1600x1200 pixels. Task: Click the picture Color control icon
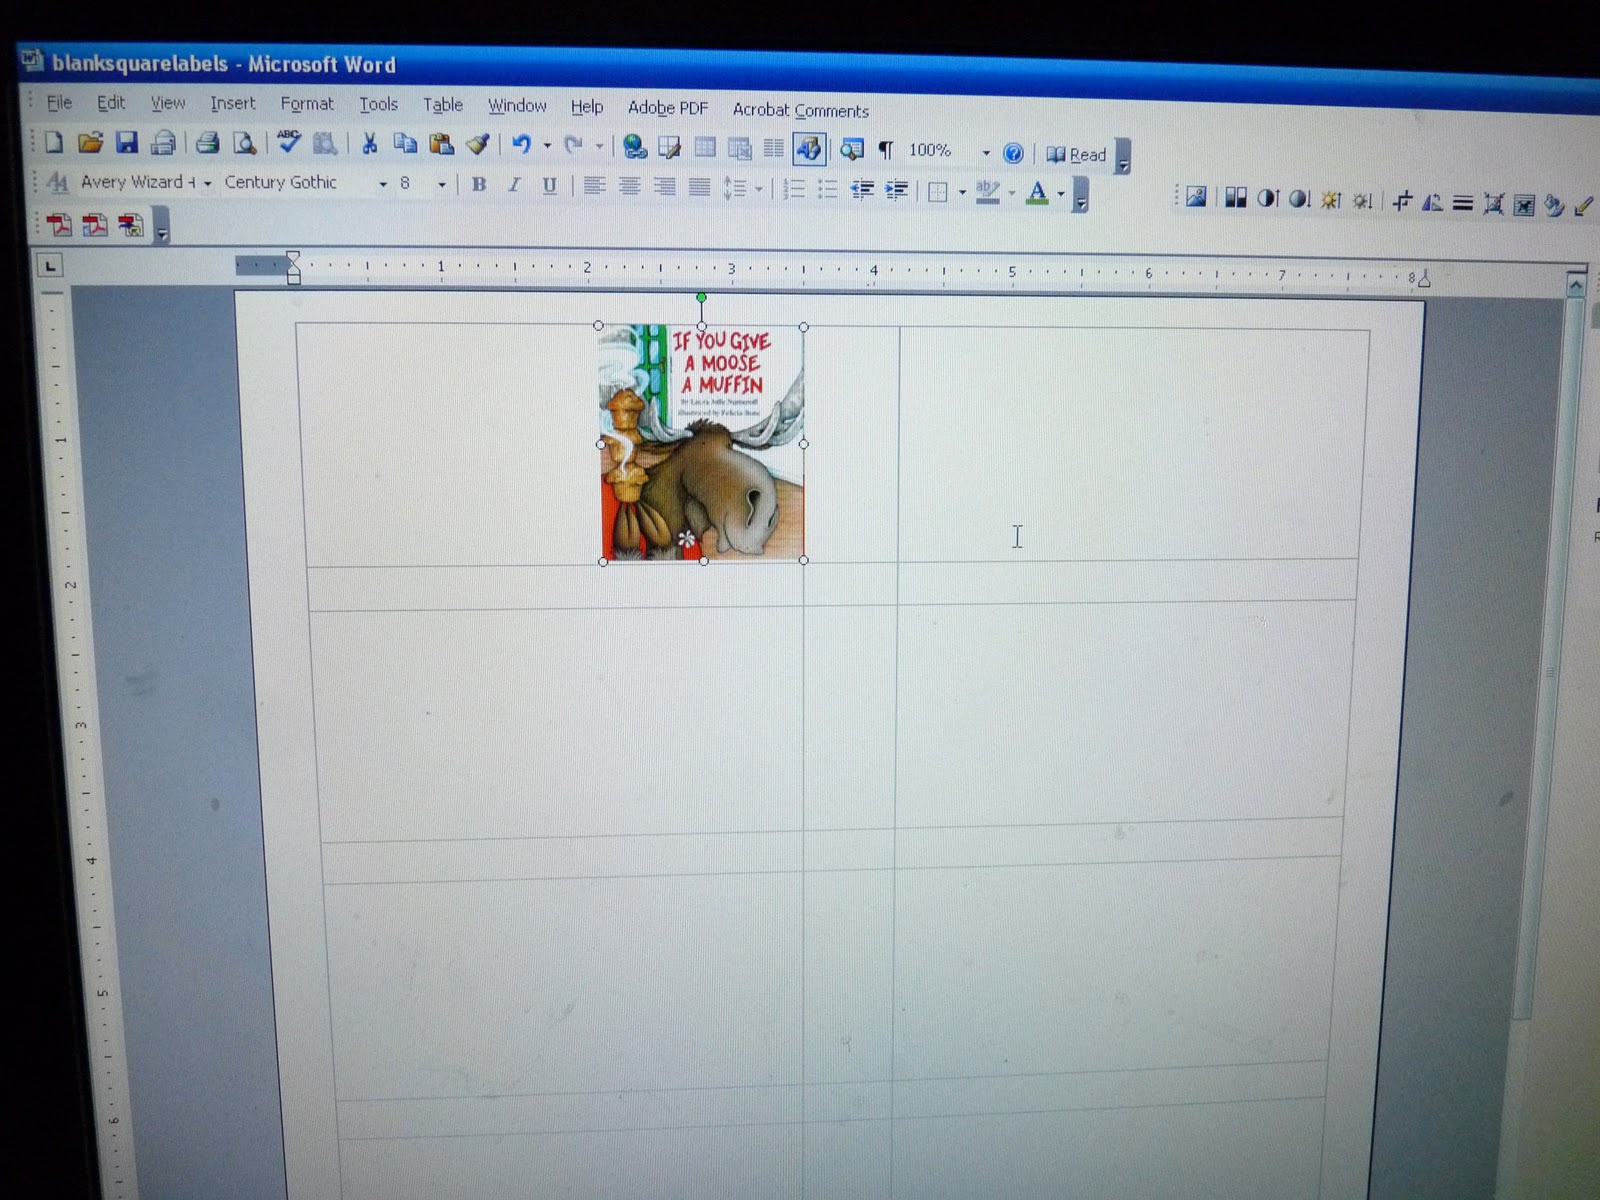[1235, 199]
